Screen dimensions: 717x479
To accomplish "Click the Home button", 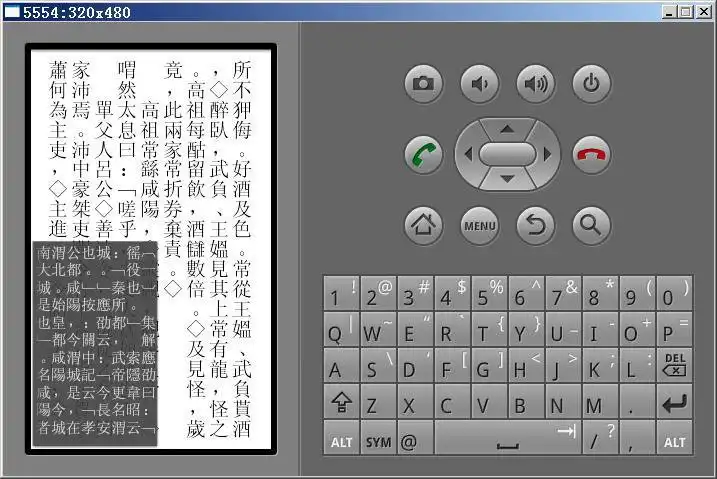I will tap(423, 225).
